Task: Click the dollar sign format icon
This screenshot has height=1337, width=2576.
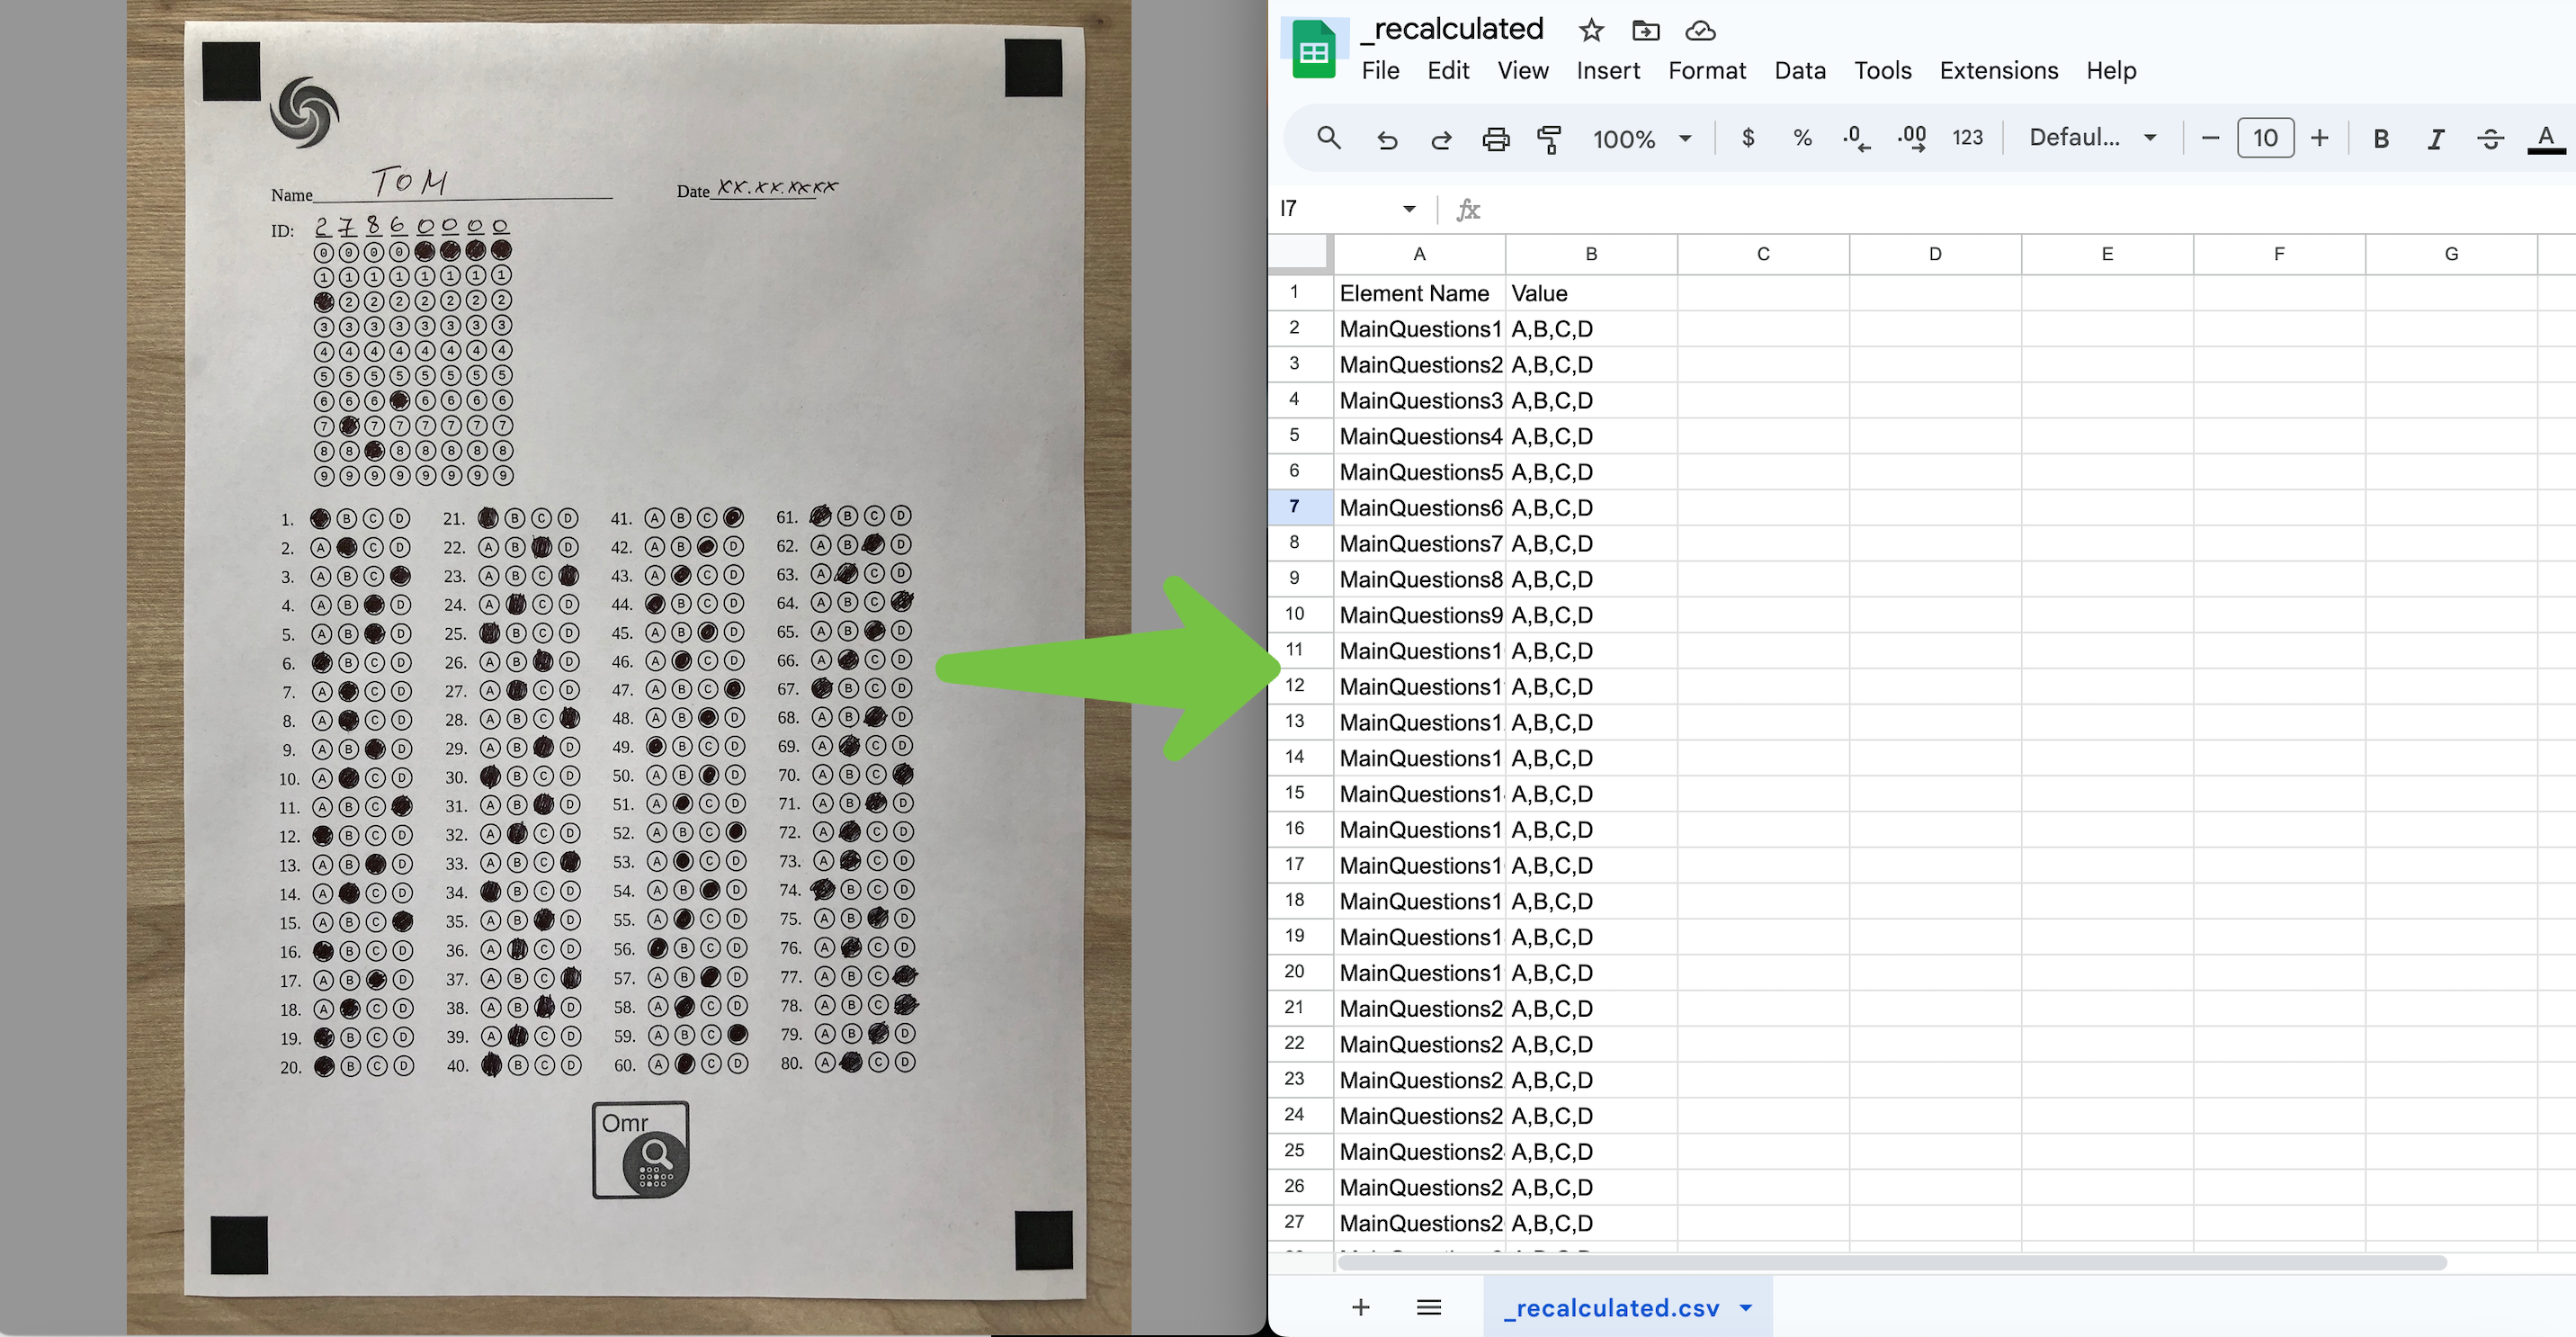Action: (x=1747, y=136)
